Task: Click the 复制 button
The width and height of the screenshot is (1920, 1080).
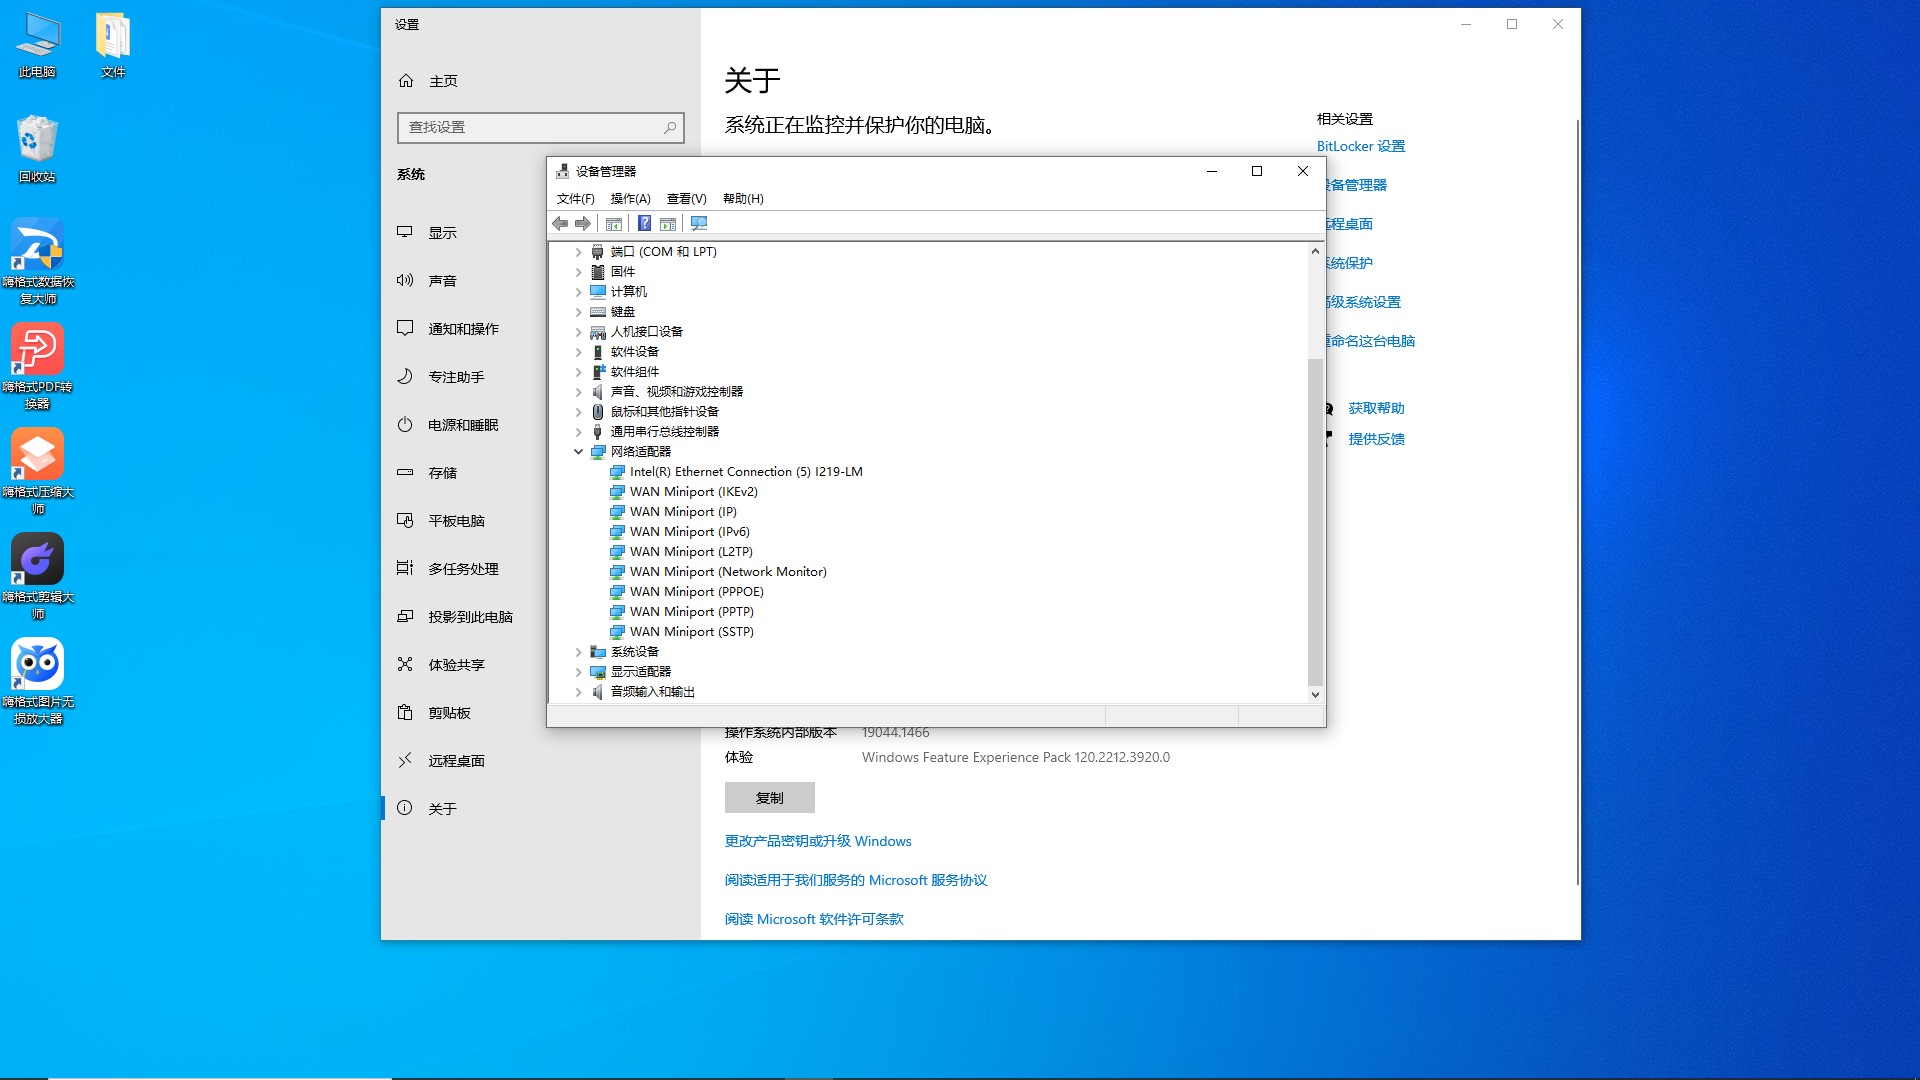Action: pyautogui.click(x=769, y=797)
